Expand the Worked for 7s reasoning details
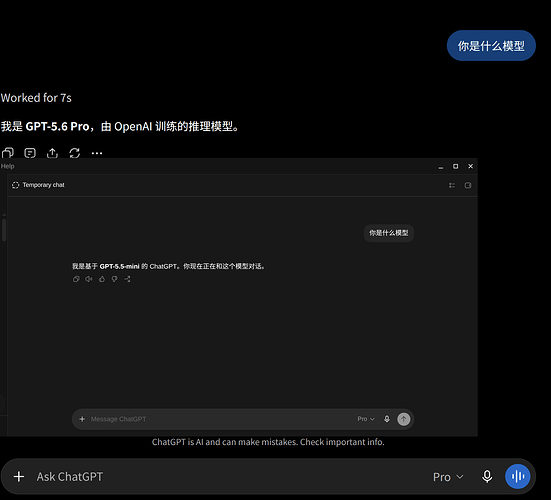 [36, 98]
